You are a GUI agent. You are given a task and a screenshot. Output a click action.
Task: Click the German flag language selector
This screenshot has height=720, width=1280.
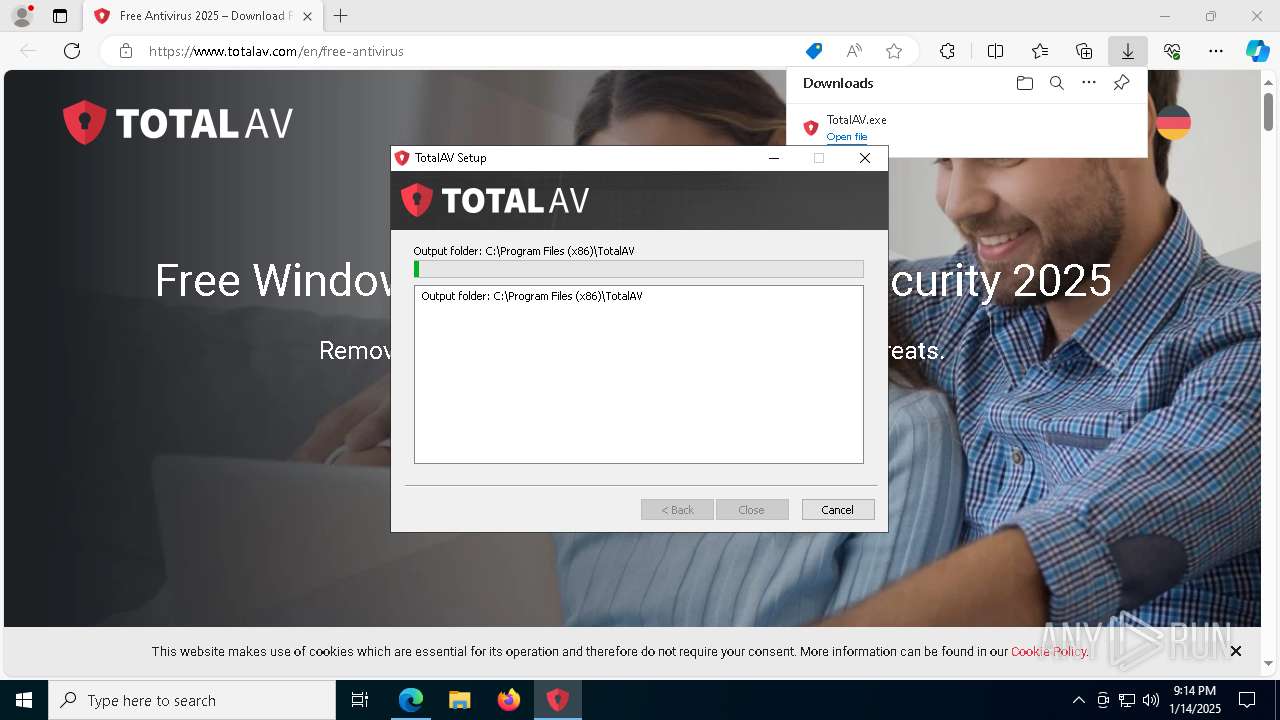(x=1173, y=123)
